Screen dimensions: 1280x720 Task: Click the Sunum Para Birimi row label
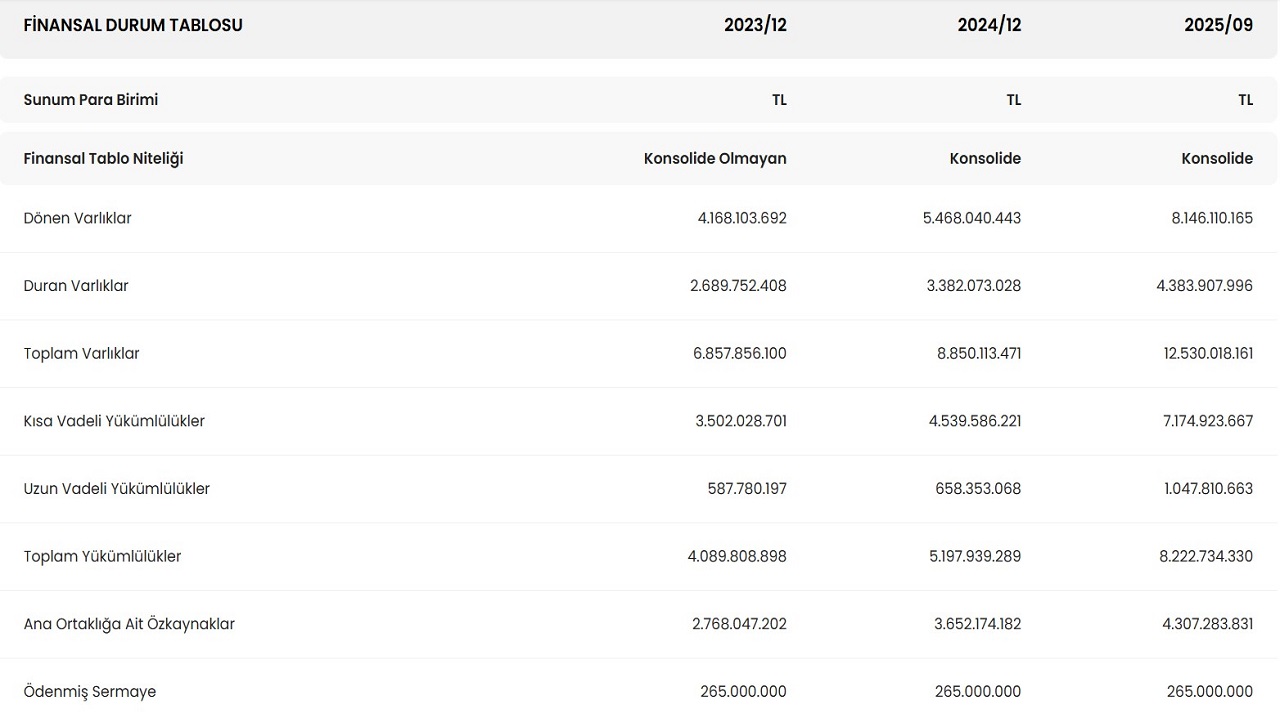(91, 100)
